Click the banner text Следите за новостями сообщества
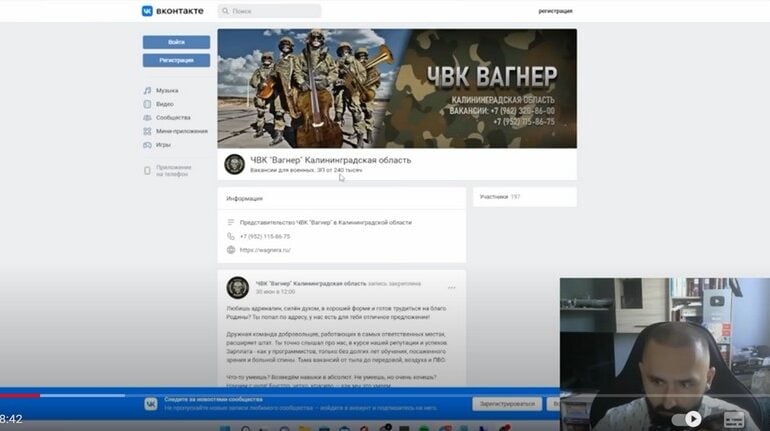The width and height of the screenshot is (770, 431). pos(214,400)
